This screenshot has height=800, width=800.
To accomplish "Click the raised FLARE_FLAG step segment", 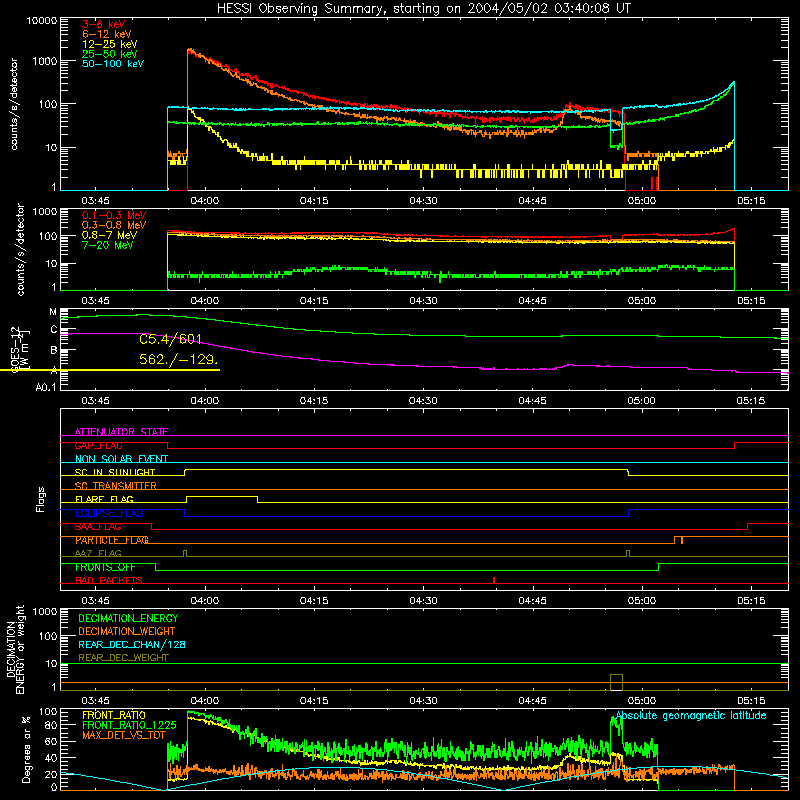I will pyautogui.click(x=222, y=496).
